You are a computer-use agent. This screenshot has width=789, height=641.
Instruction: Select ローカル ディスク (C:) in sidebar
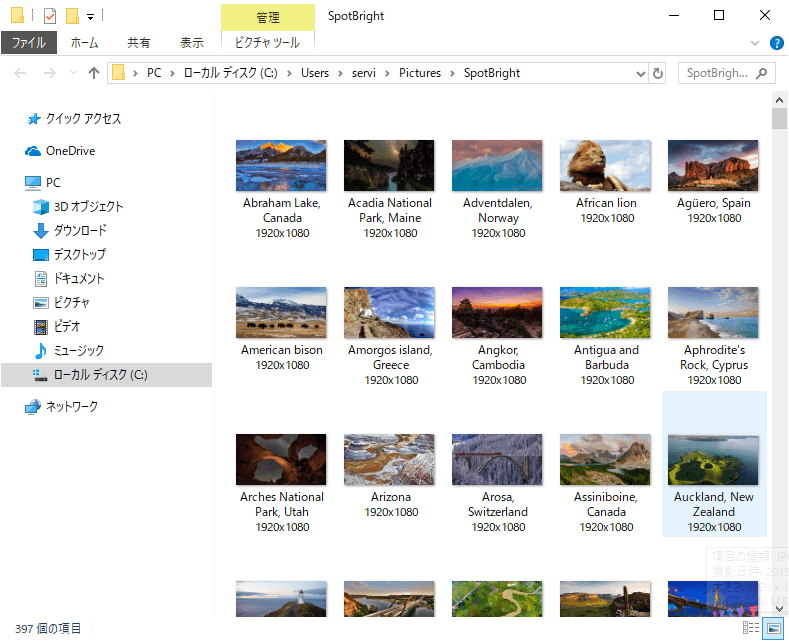(x=106, y=375)
